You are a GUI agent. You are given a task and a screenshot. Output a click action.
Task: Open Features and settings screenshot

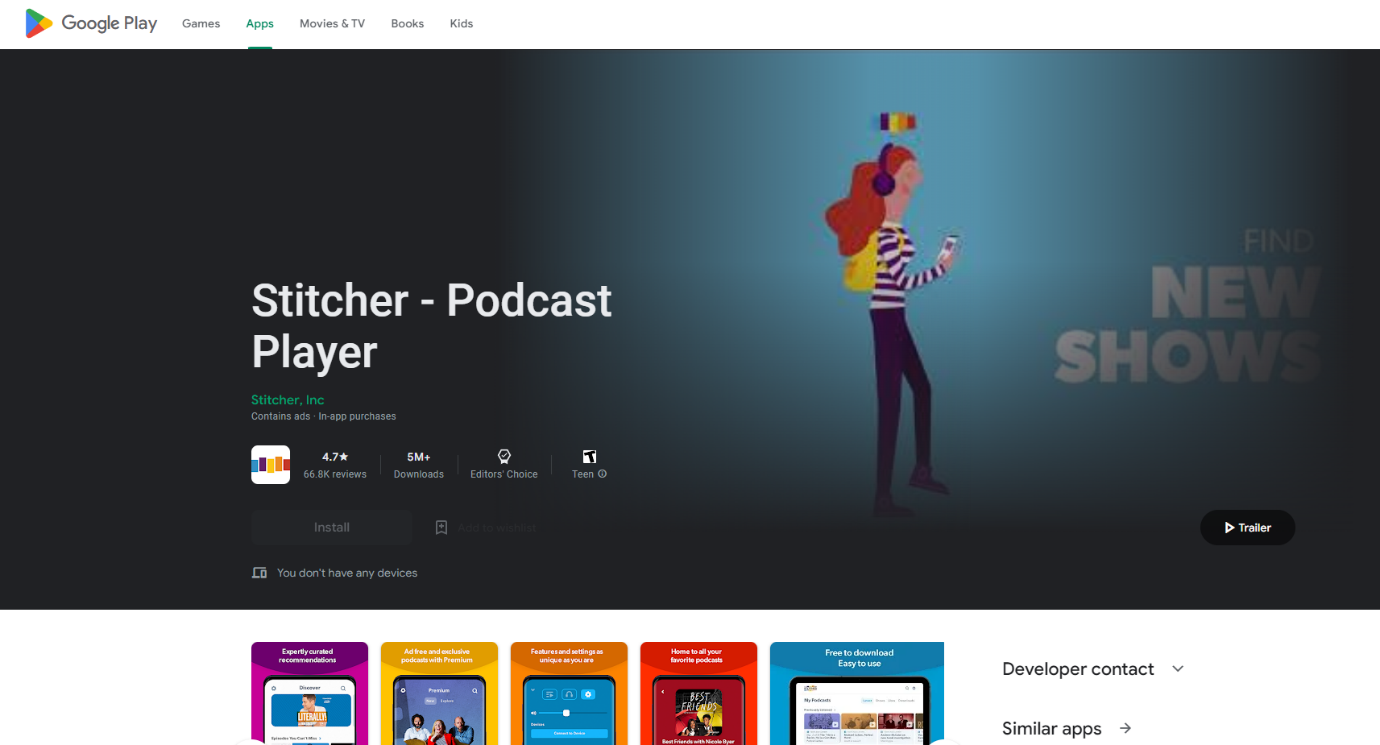coord(569,693)
